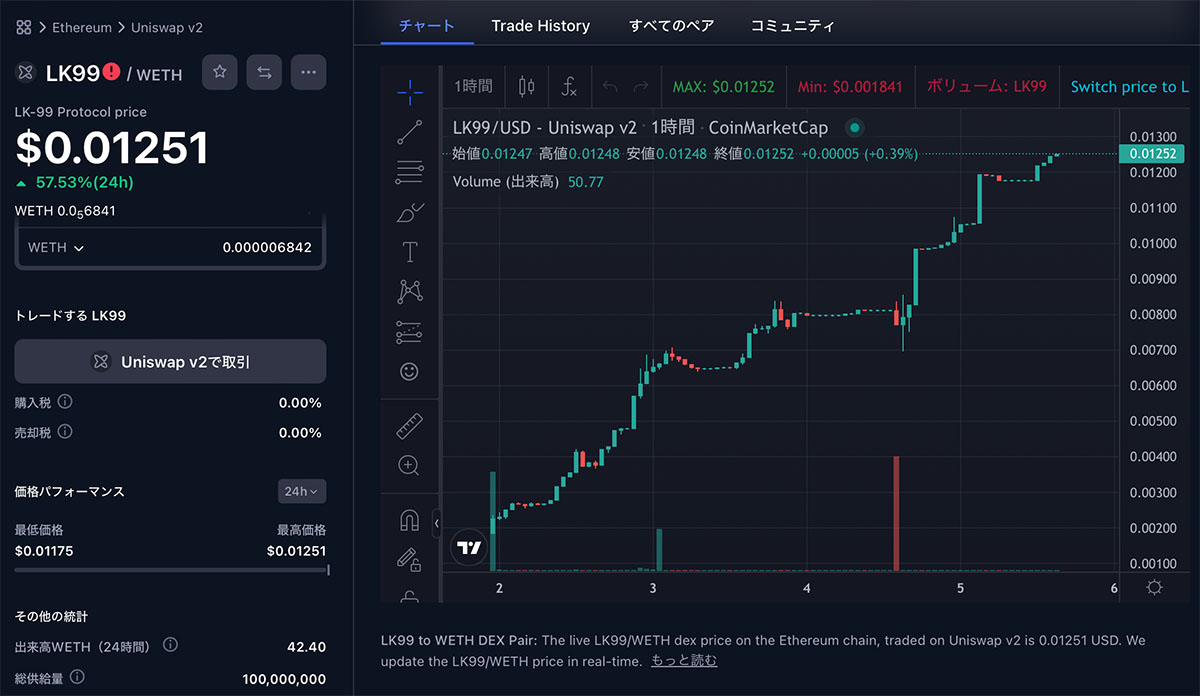Click the 24h price range bar
Screen dimensions: 1200x696
click(171, 570)
